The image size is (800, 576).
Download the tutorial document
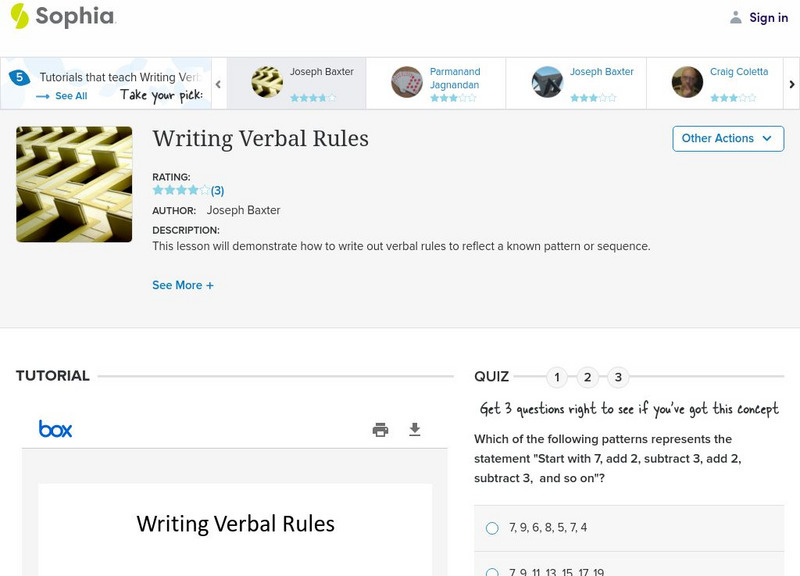click(x=415, y=430)
